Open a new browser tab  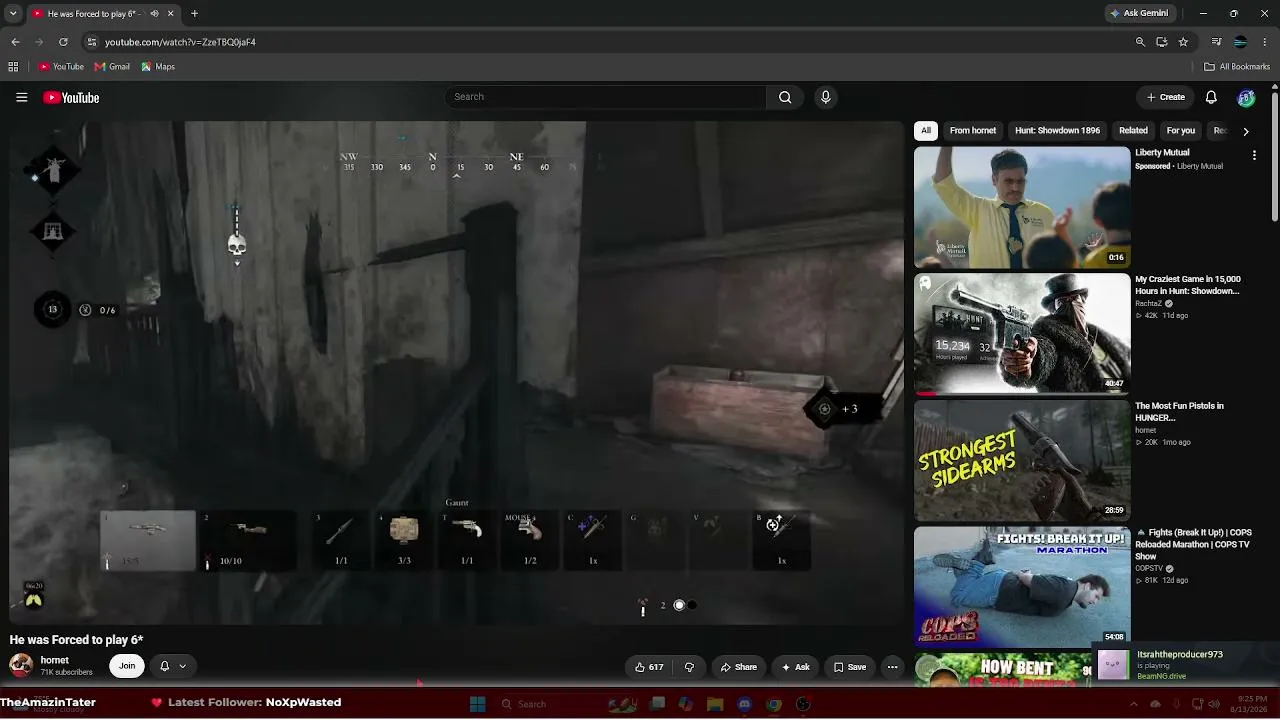tap(194, 13)
